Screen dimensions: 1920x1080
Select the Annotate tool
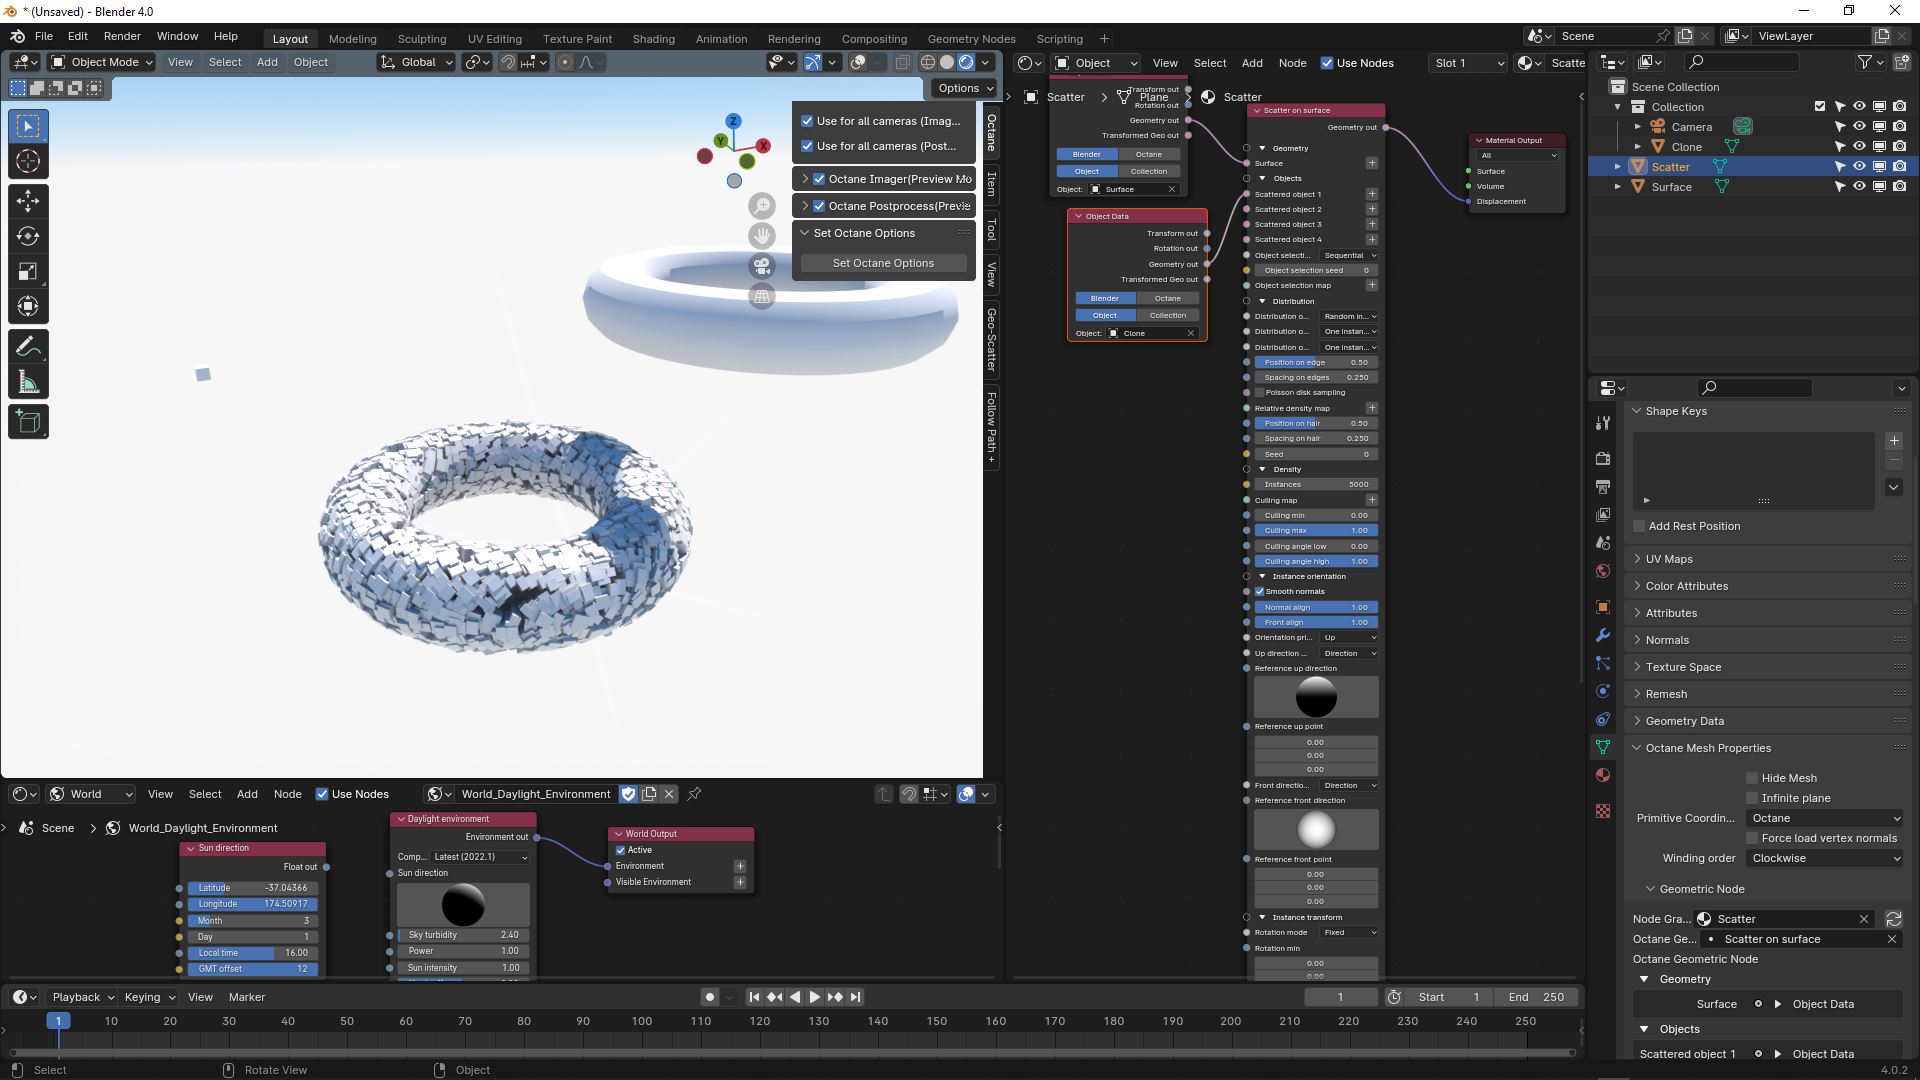[28, 346]
